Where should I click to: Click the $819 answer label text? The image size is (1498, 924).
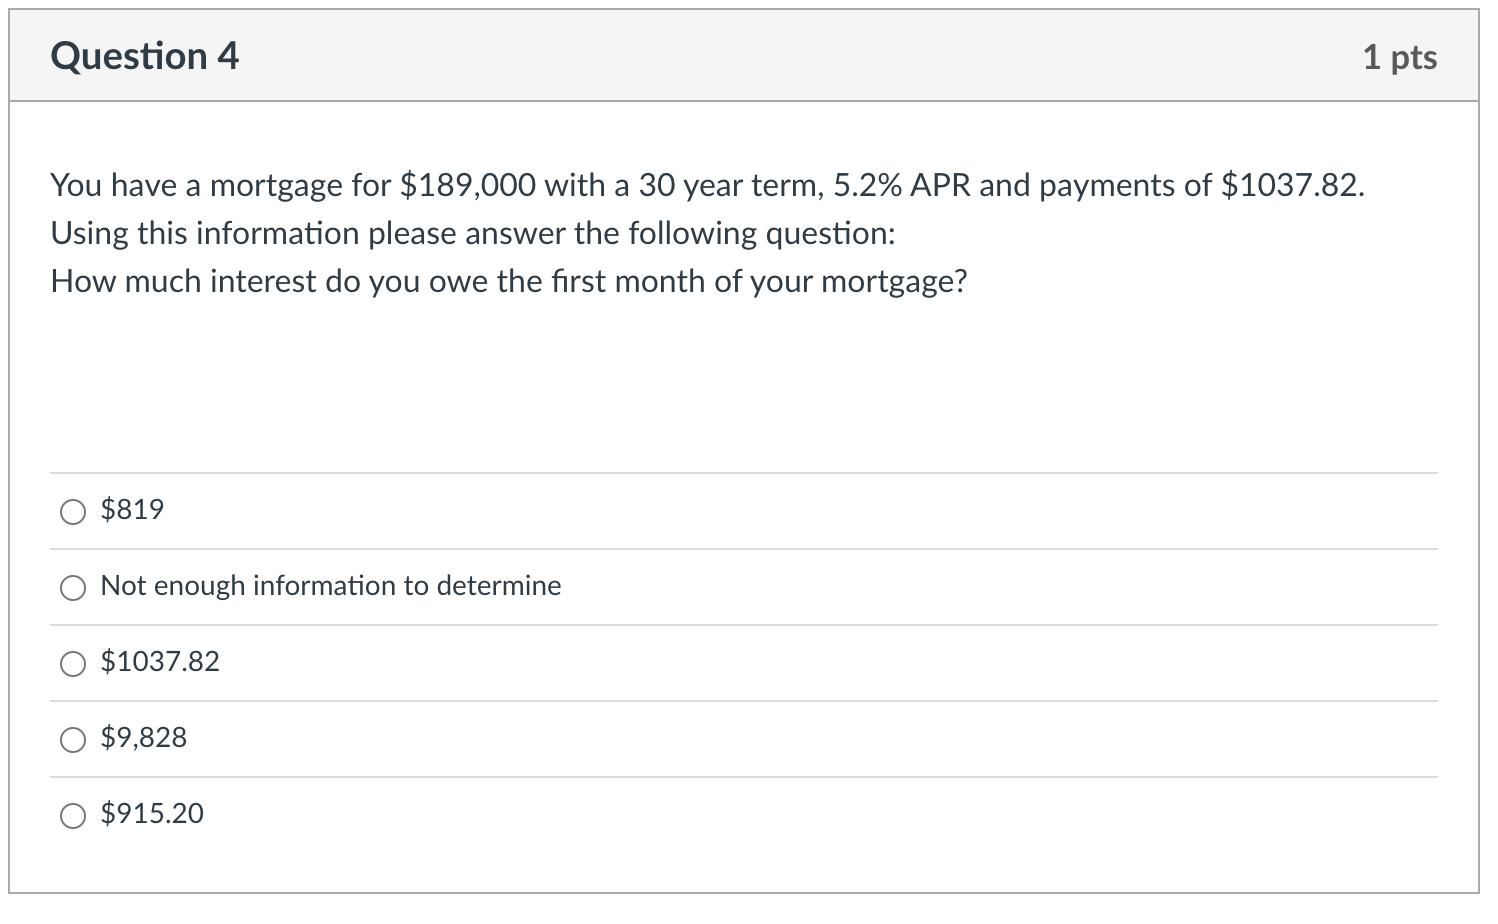click(132, 509)
